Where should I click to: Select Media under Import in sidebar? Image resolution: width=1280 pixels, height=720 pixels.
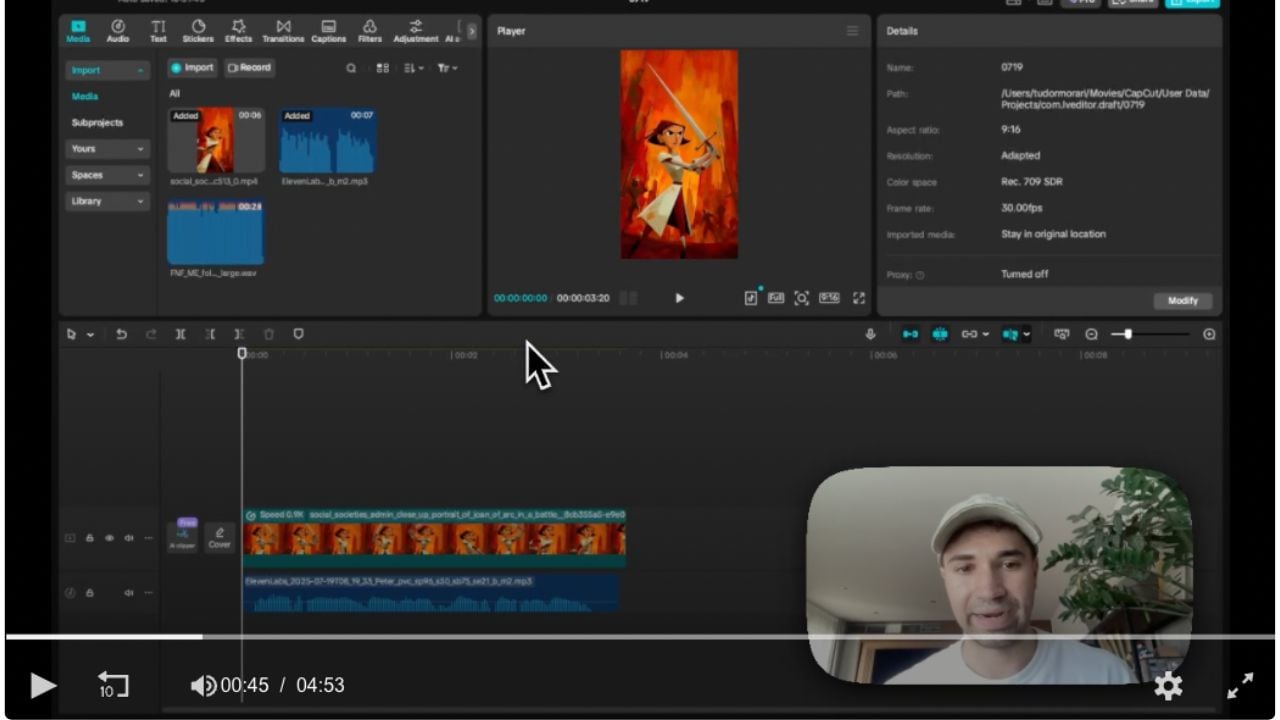point(84,97)
